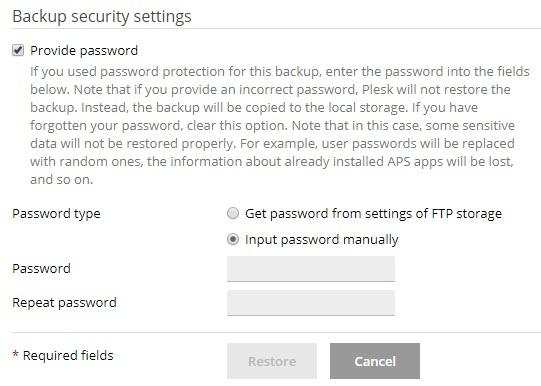Image resolution: width=541 pixels, height=386 pixels.
Task: Click the "Provide password" label text
Action: (84, 51)
